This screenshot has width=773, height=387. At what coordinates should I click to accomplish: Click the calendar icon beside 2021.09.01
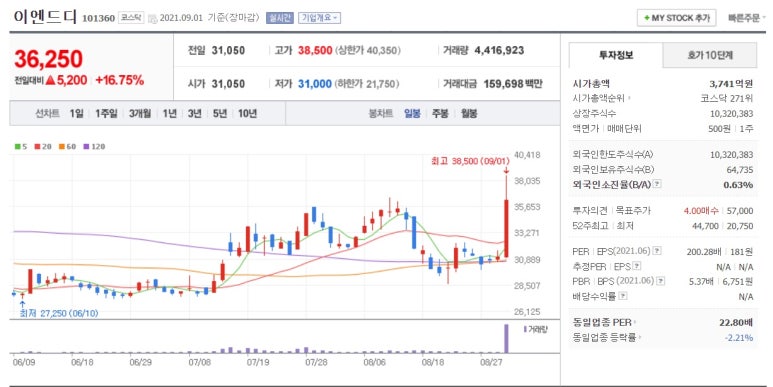pyautogui.click(x=152, y=18)
